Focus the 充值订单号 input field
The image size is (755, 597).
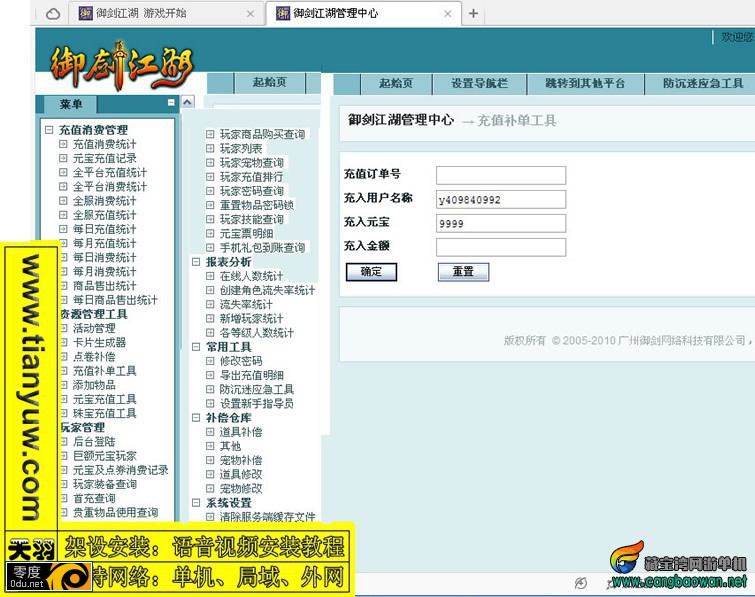[x=501, y=175]
